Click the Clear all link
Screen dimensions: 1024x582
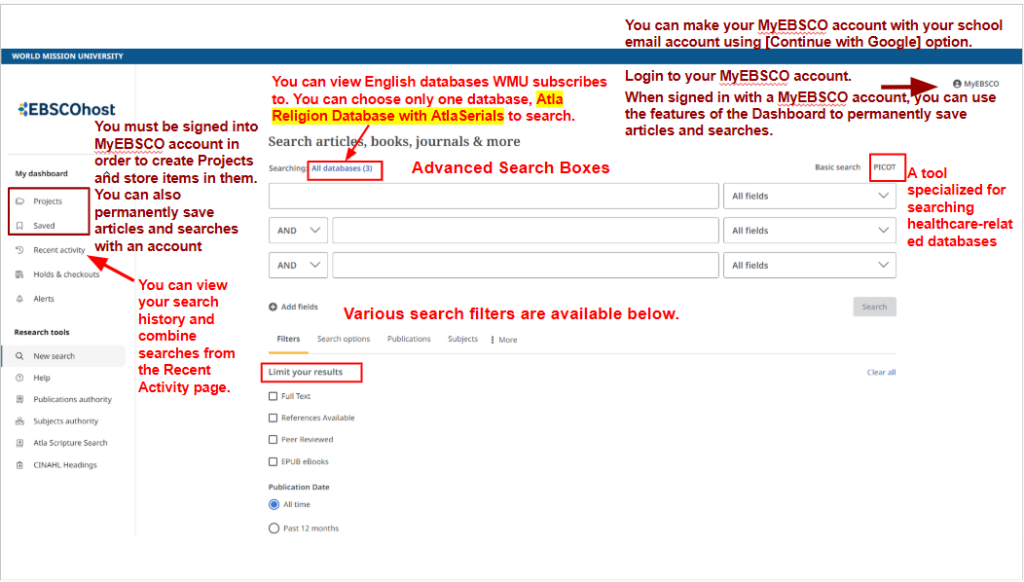click(881, 372)
